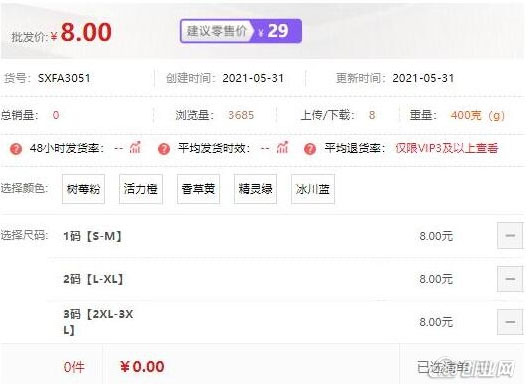Click the 货号 SXFA3051 text
This screenshot has height=384, width=530.
(x=47, y=78)
